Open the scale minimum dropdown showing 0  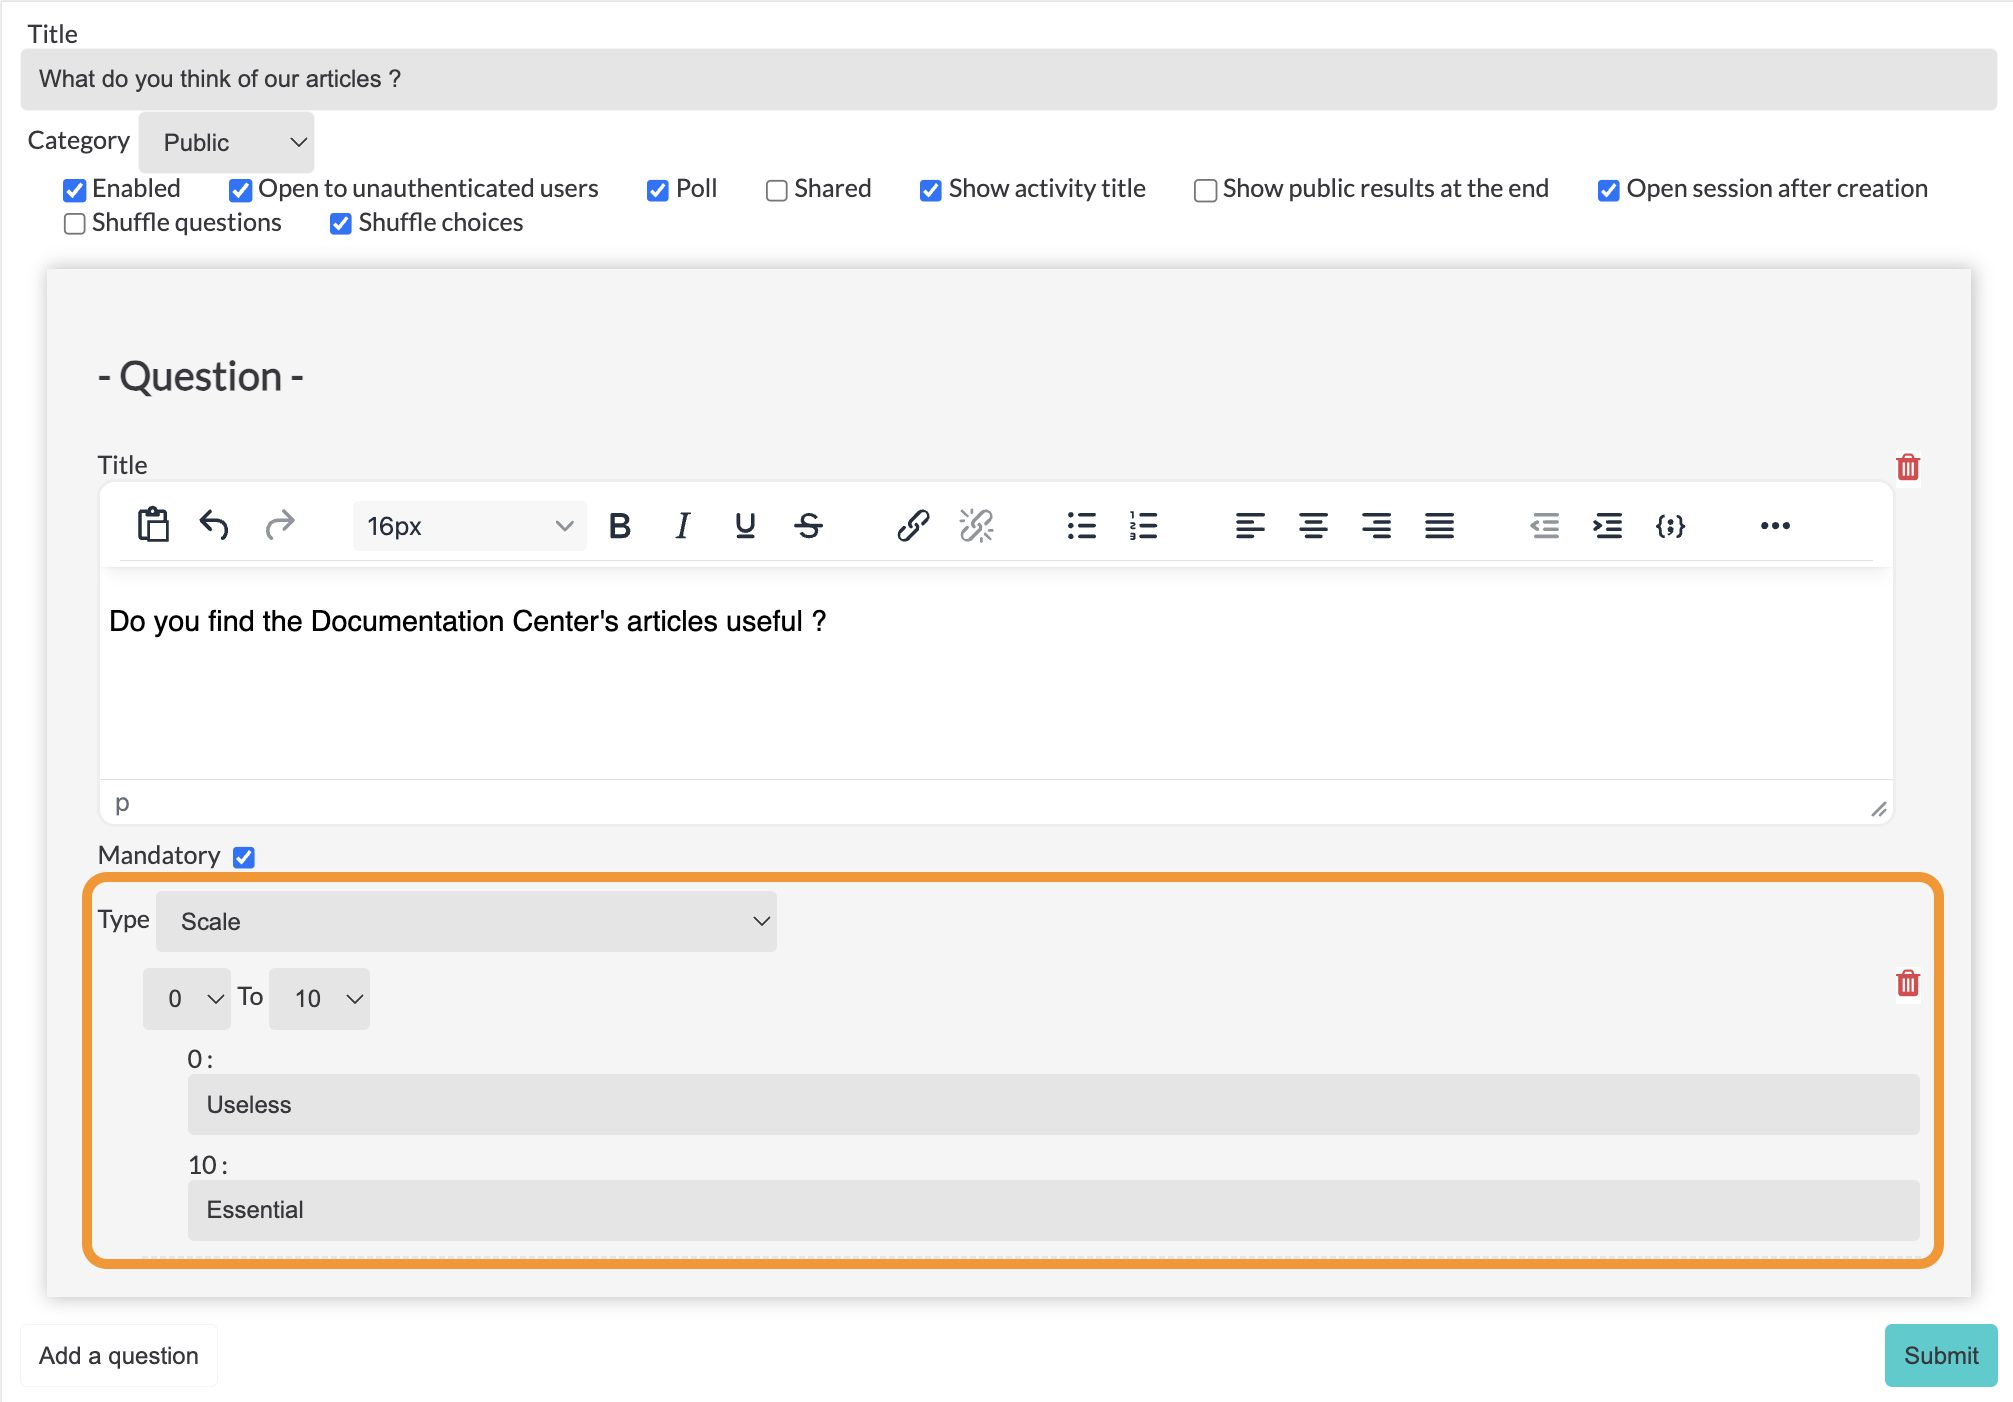(x=187, y=998)
